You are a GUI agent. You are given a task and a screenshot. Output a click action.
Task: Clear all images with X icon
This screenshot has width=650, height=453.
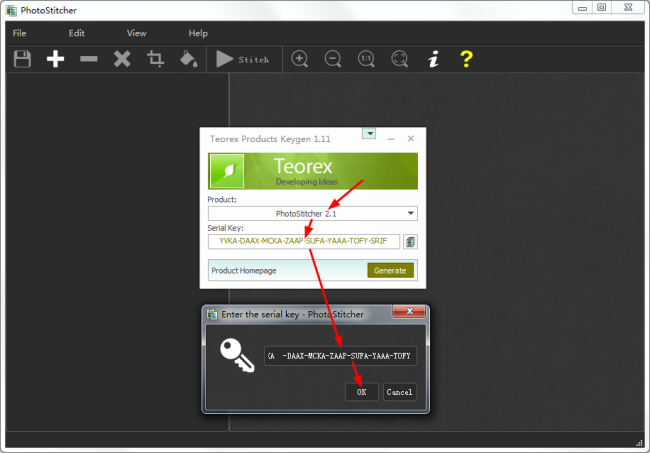coord(122,59)
